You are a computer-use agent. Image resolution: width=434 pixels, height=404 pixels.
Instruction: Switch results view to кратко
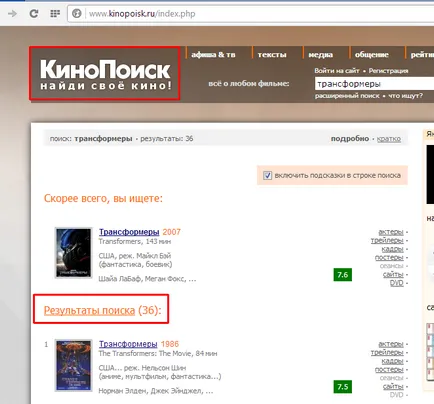pyautogui.click(x=389, y=139)
